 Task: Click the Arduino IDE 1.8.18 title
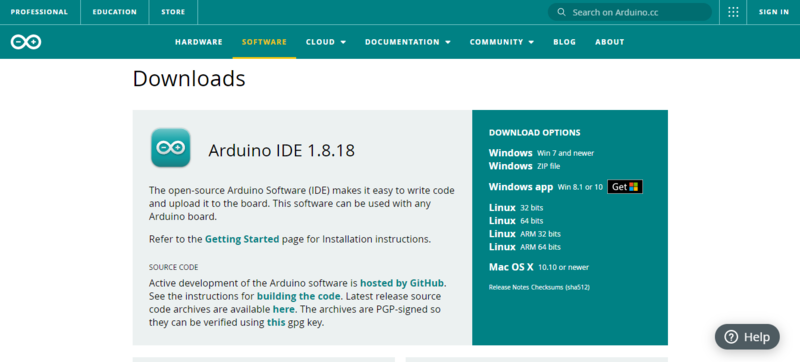point(282,150)
